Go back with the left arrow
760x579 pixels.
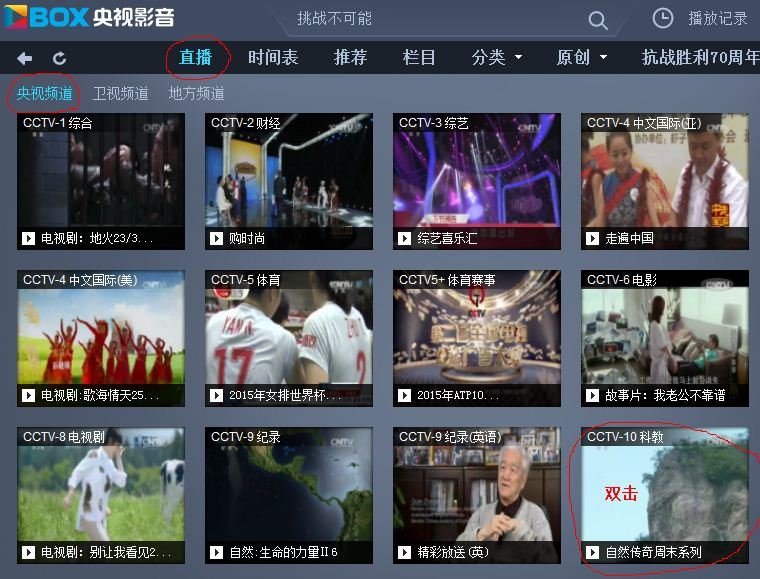coord(24,59)
